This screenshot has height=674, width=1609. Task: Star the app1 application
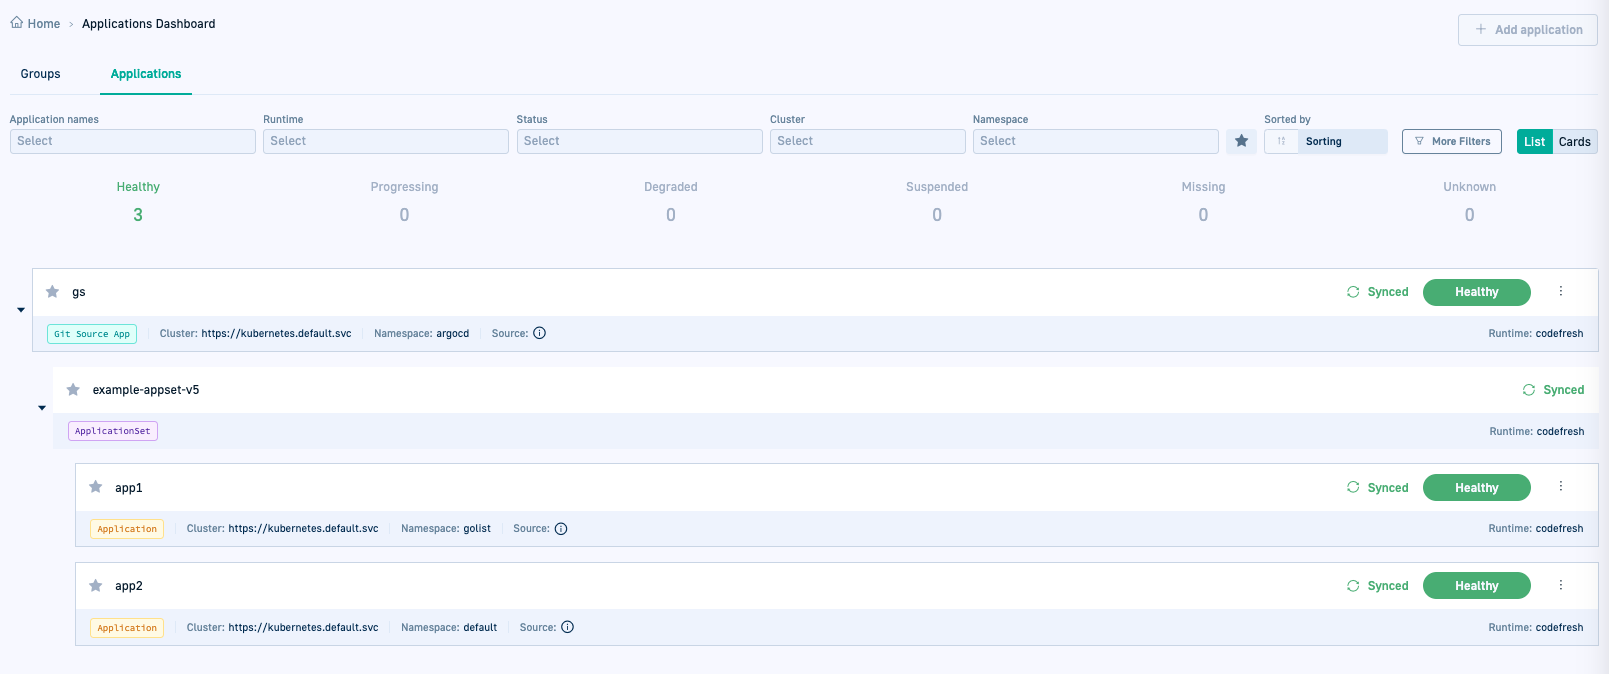pyautogui.click(x=96, y=487)
